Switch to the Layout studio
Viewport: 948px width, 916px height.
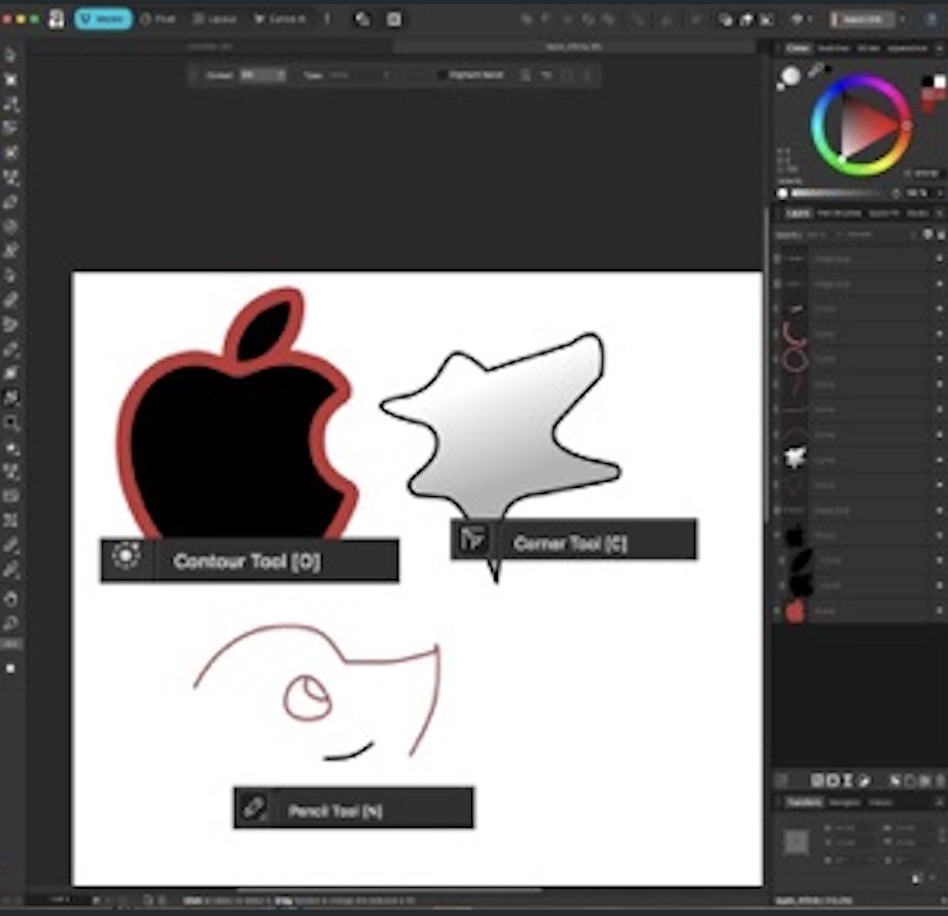pyautogui.click(x=215, y=19)
